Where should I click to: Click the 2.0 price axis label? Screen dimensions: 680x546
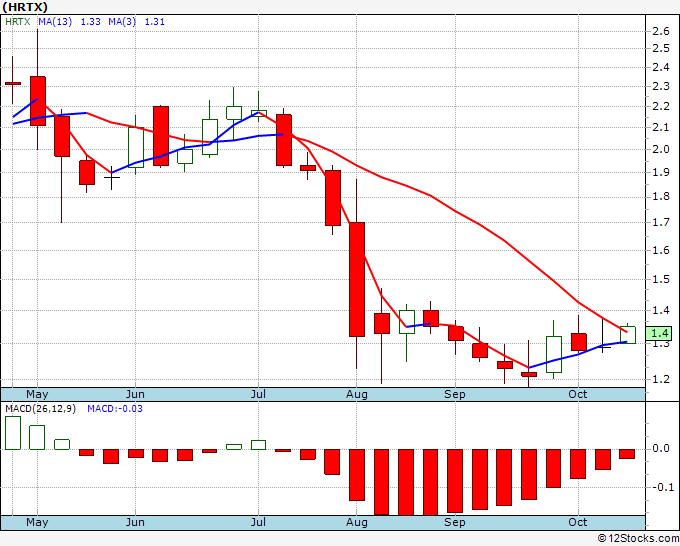(x=661, y=149)
